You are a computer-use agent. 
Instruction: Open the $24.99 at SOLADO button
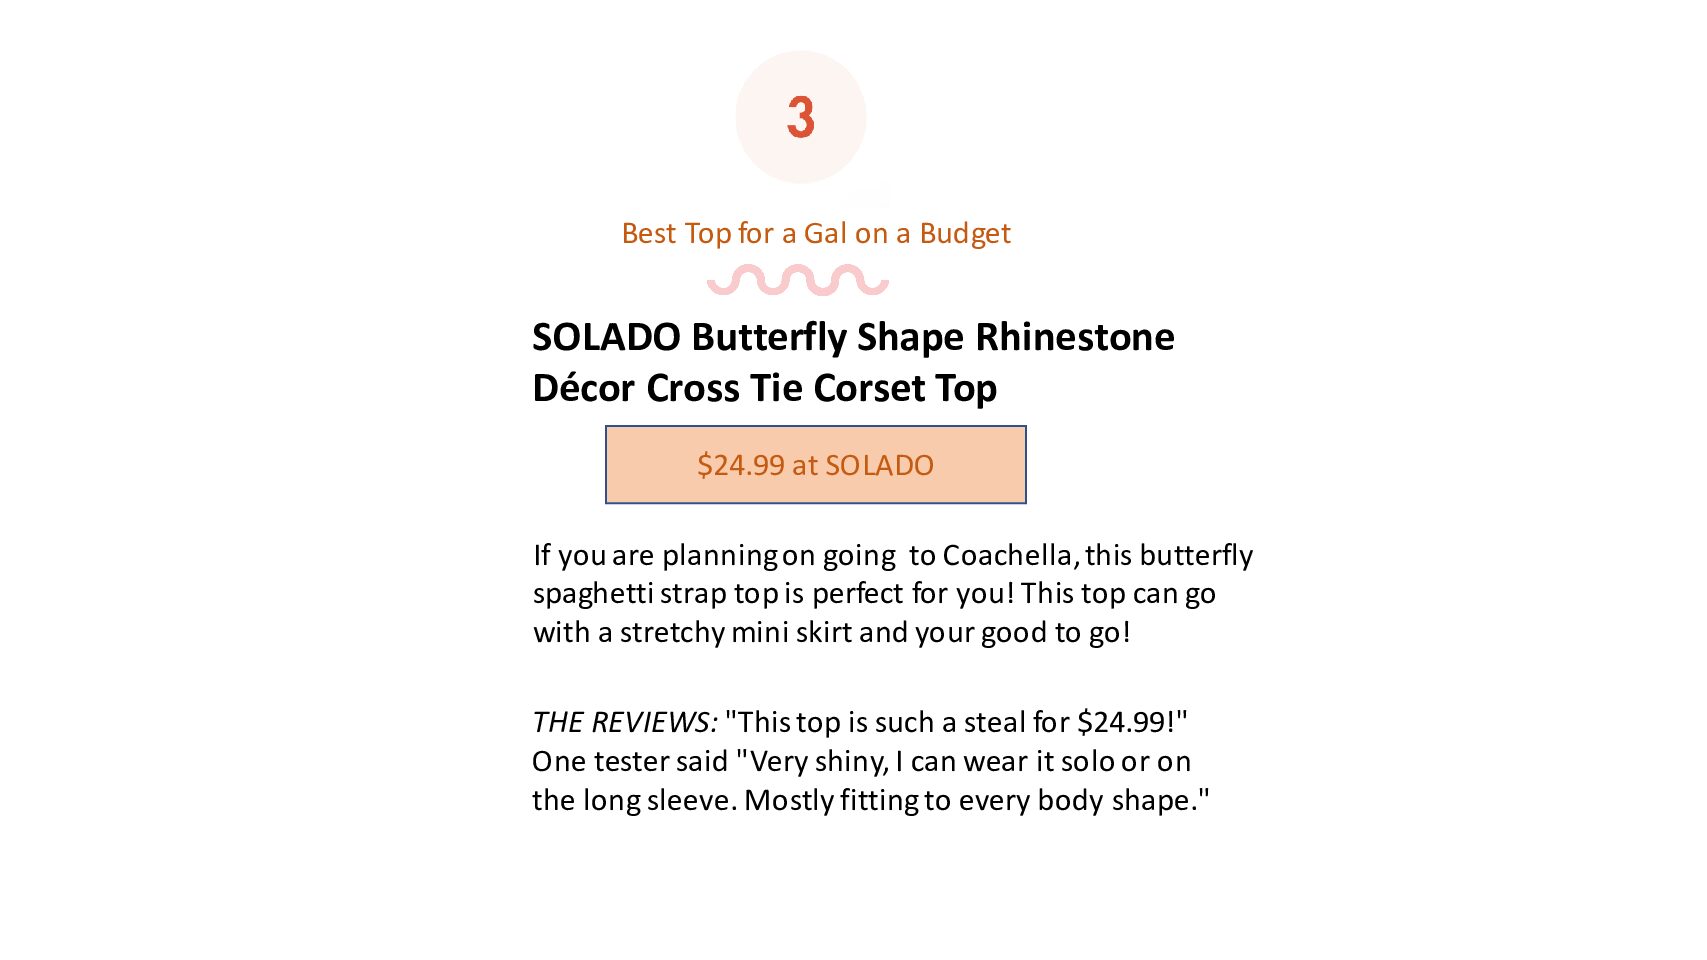pyautogui.click(x=816, y=465)
